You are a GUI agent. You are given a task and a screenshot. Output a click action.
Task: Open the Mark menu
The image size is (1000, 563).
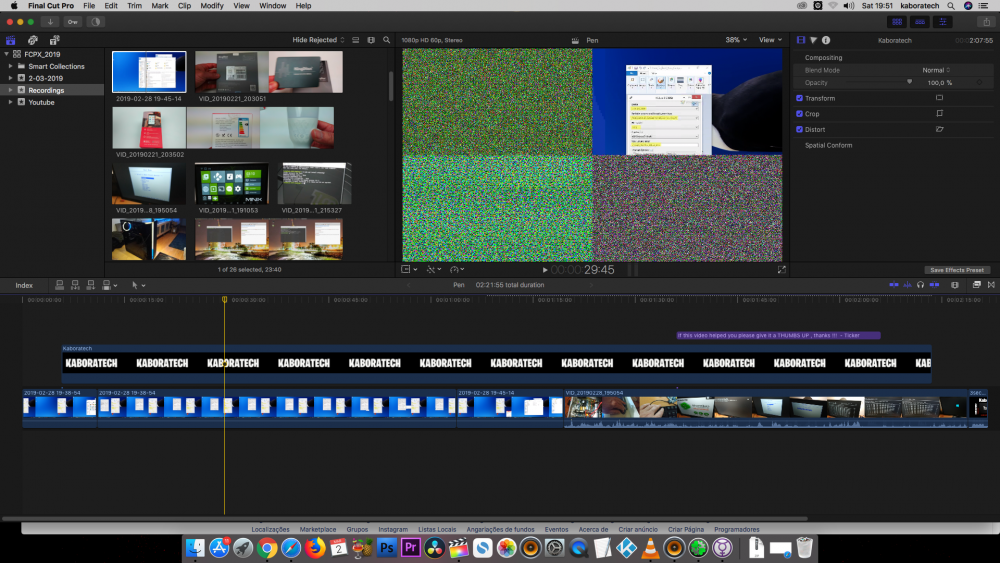click(159, 6)
